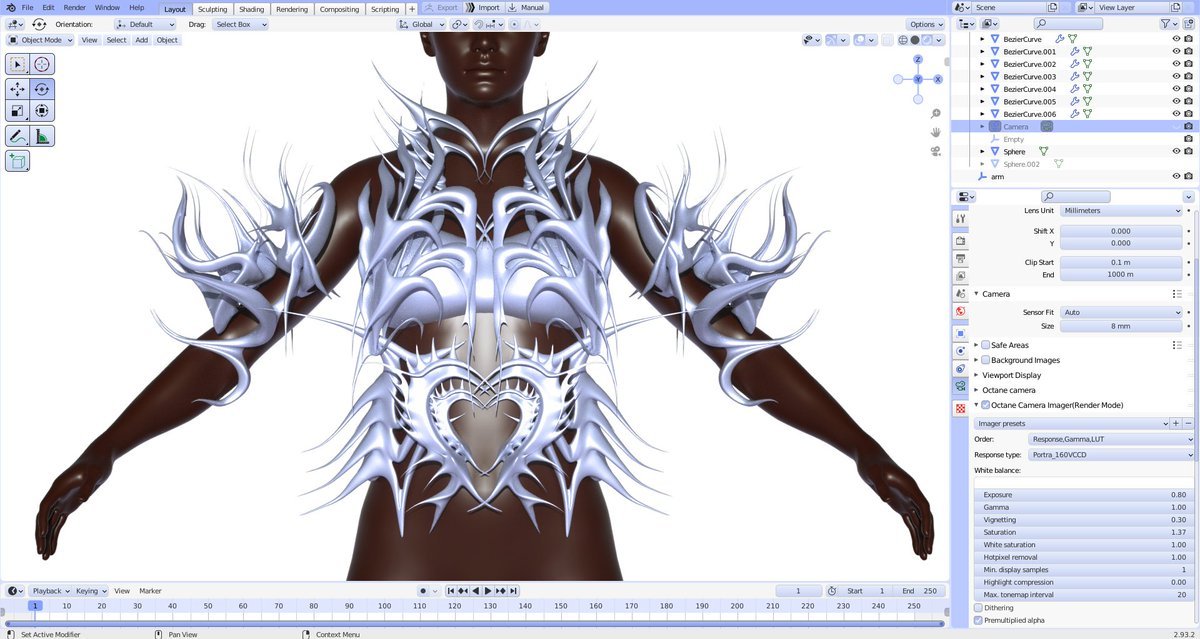Screen dimensions: 1200x639
Task: Switch to the Sculpting workspace tab
Action: coord(212,8)
